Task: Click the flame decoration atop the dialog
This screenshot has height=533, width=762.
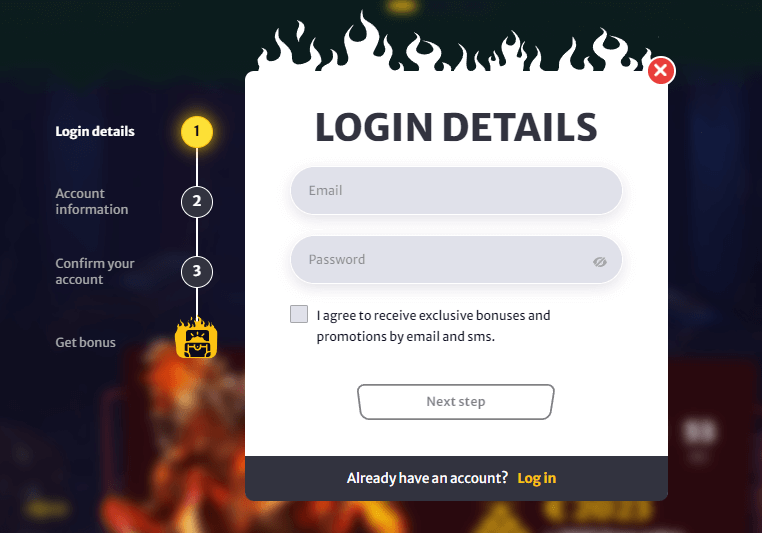Action: (456, 44)
